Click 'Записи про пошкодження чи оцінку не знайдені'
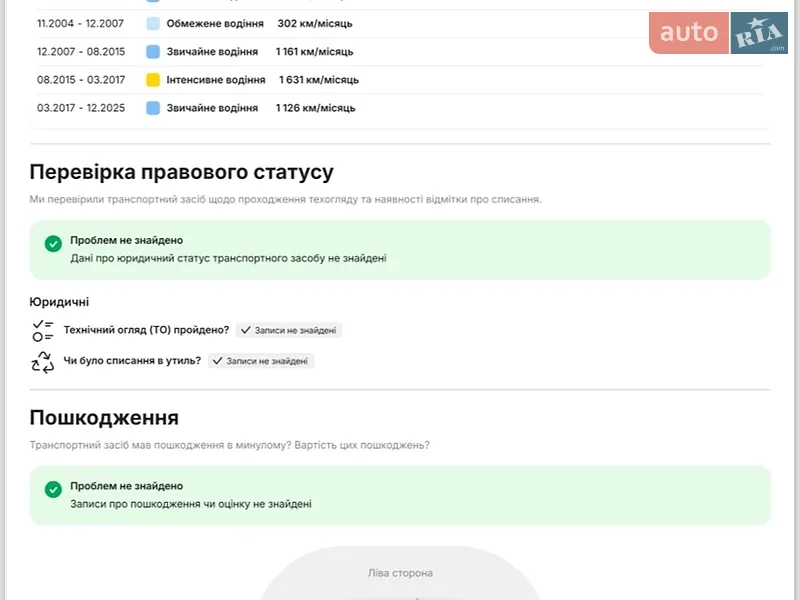The image size is (800, 600). click(191, 504)
